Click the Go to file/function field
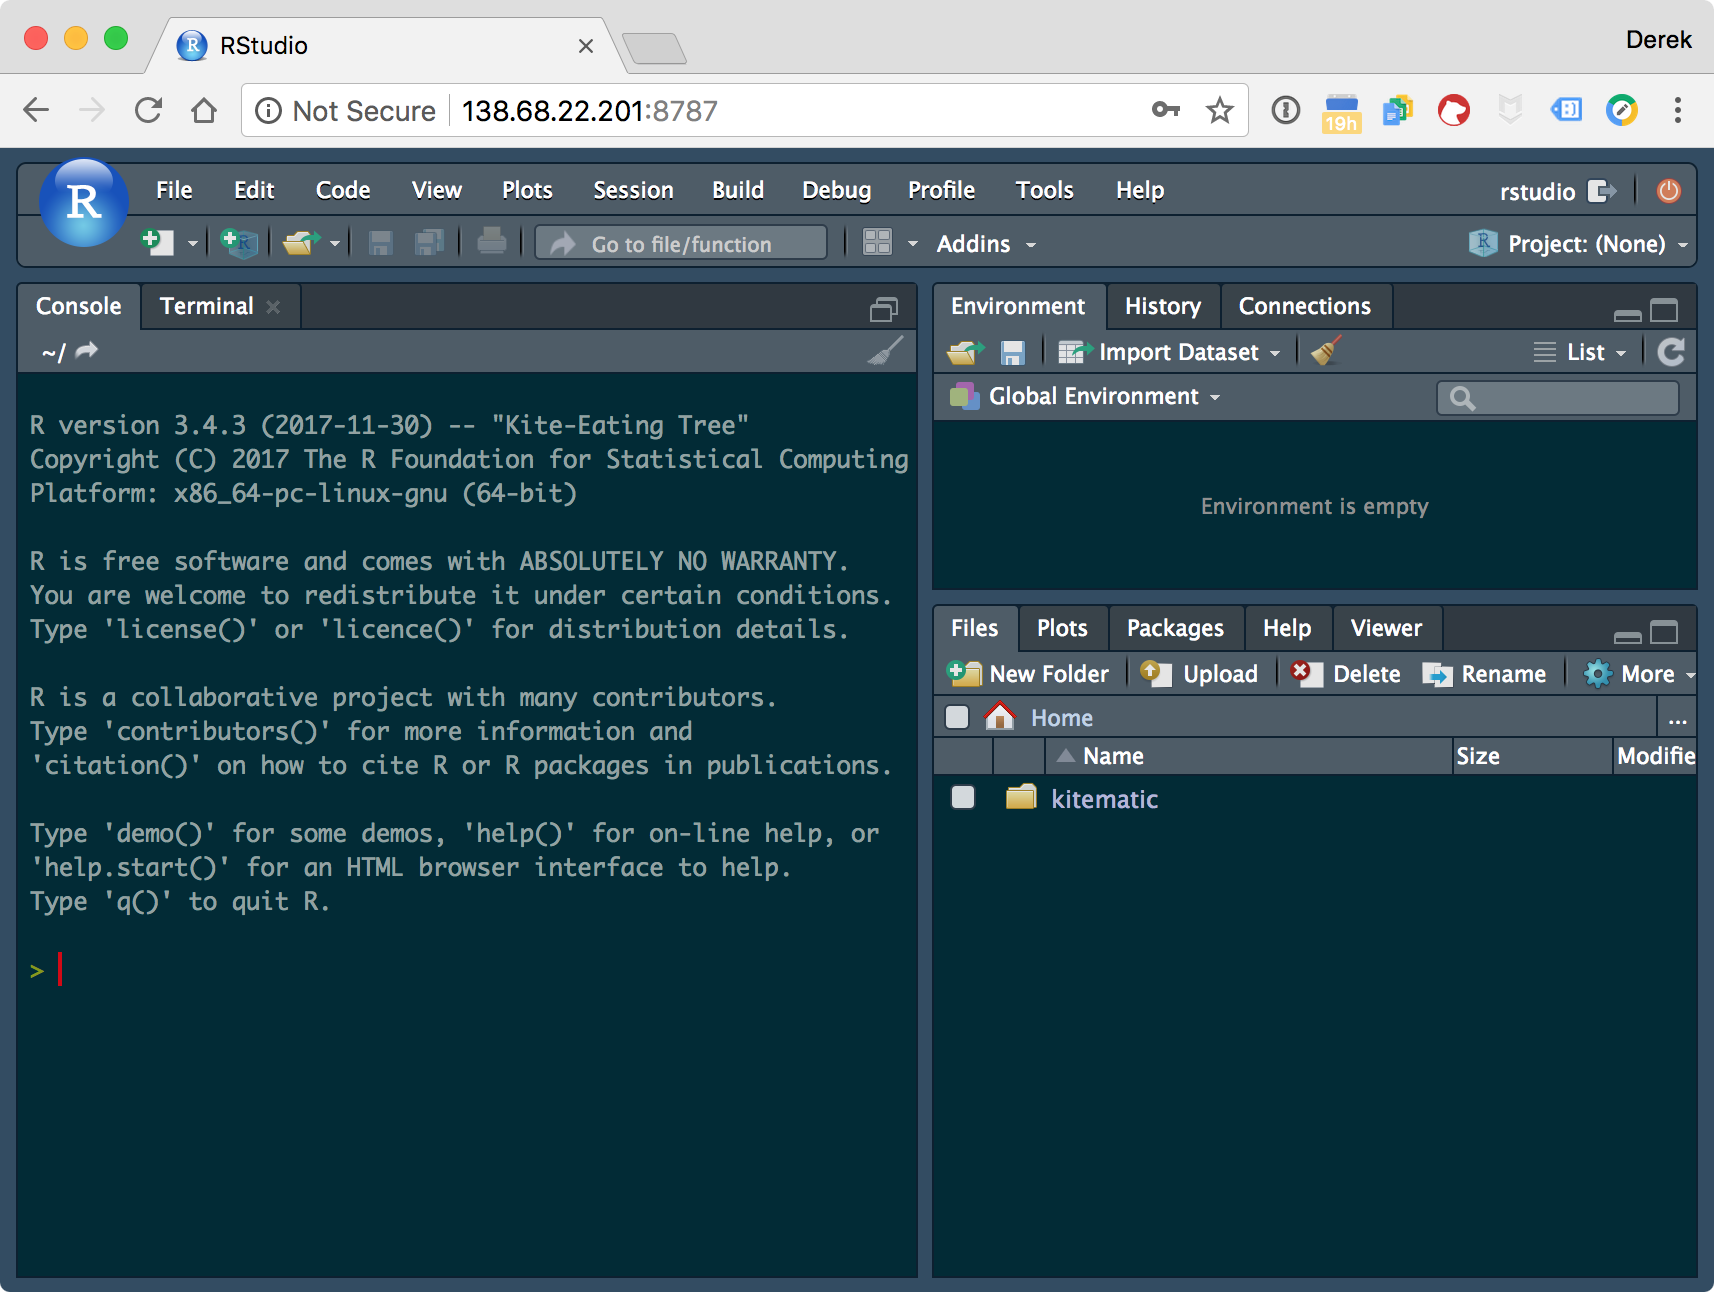The image size is (1714, 1292). click(x=681, y=243)
